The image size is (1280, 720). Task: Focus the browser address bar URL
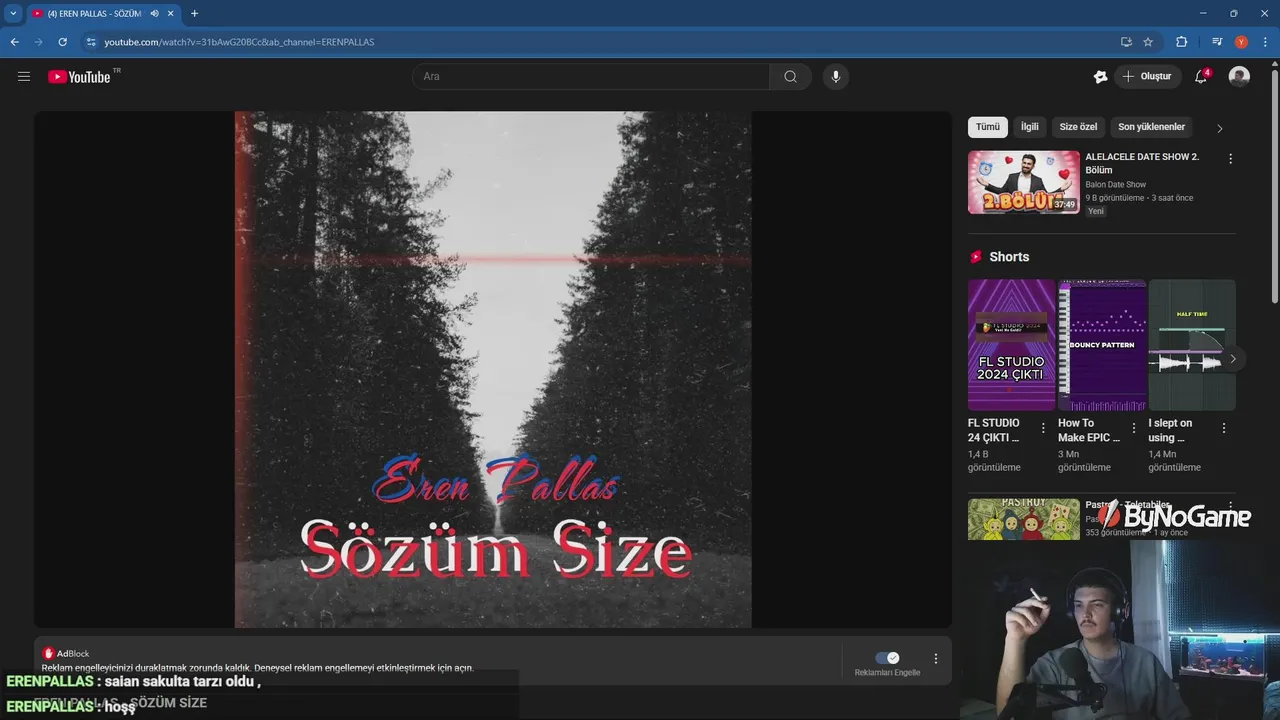[238, 42]
